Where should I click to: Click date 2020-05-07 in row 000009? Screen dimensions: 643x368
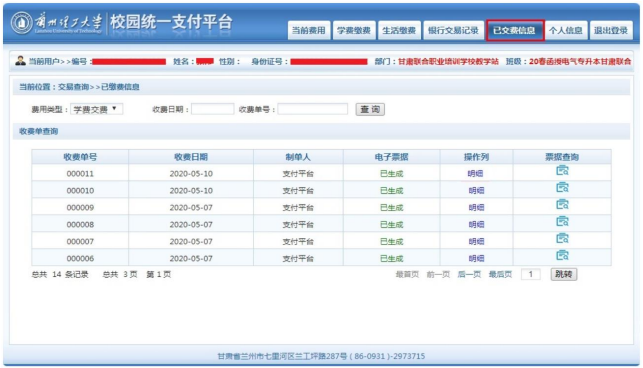(x=191, y=208)
